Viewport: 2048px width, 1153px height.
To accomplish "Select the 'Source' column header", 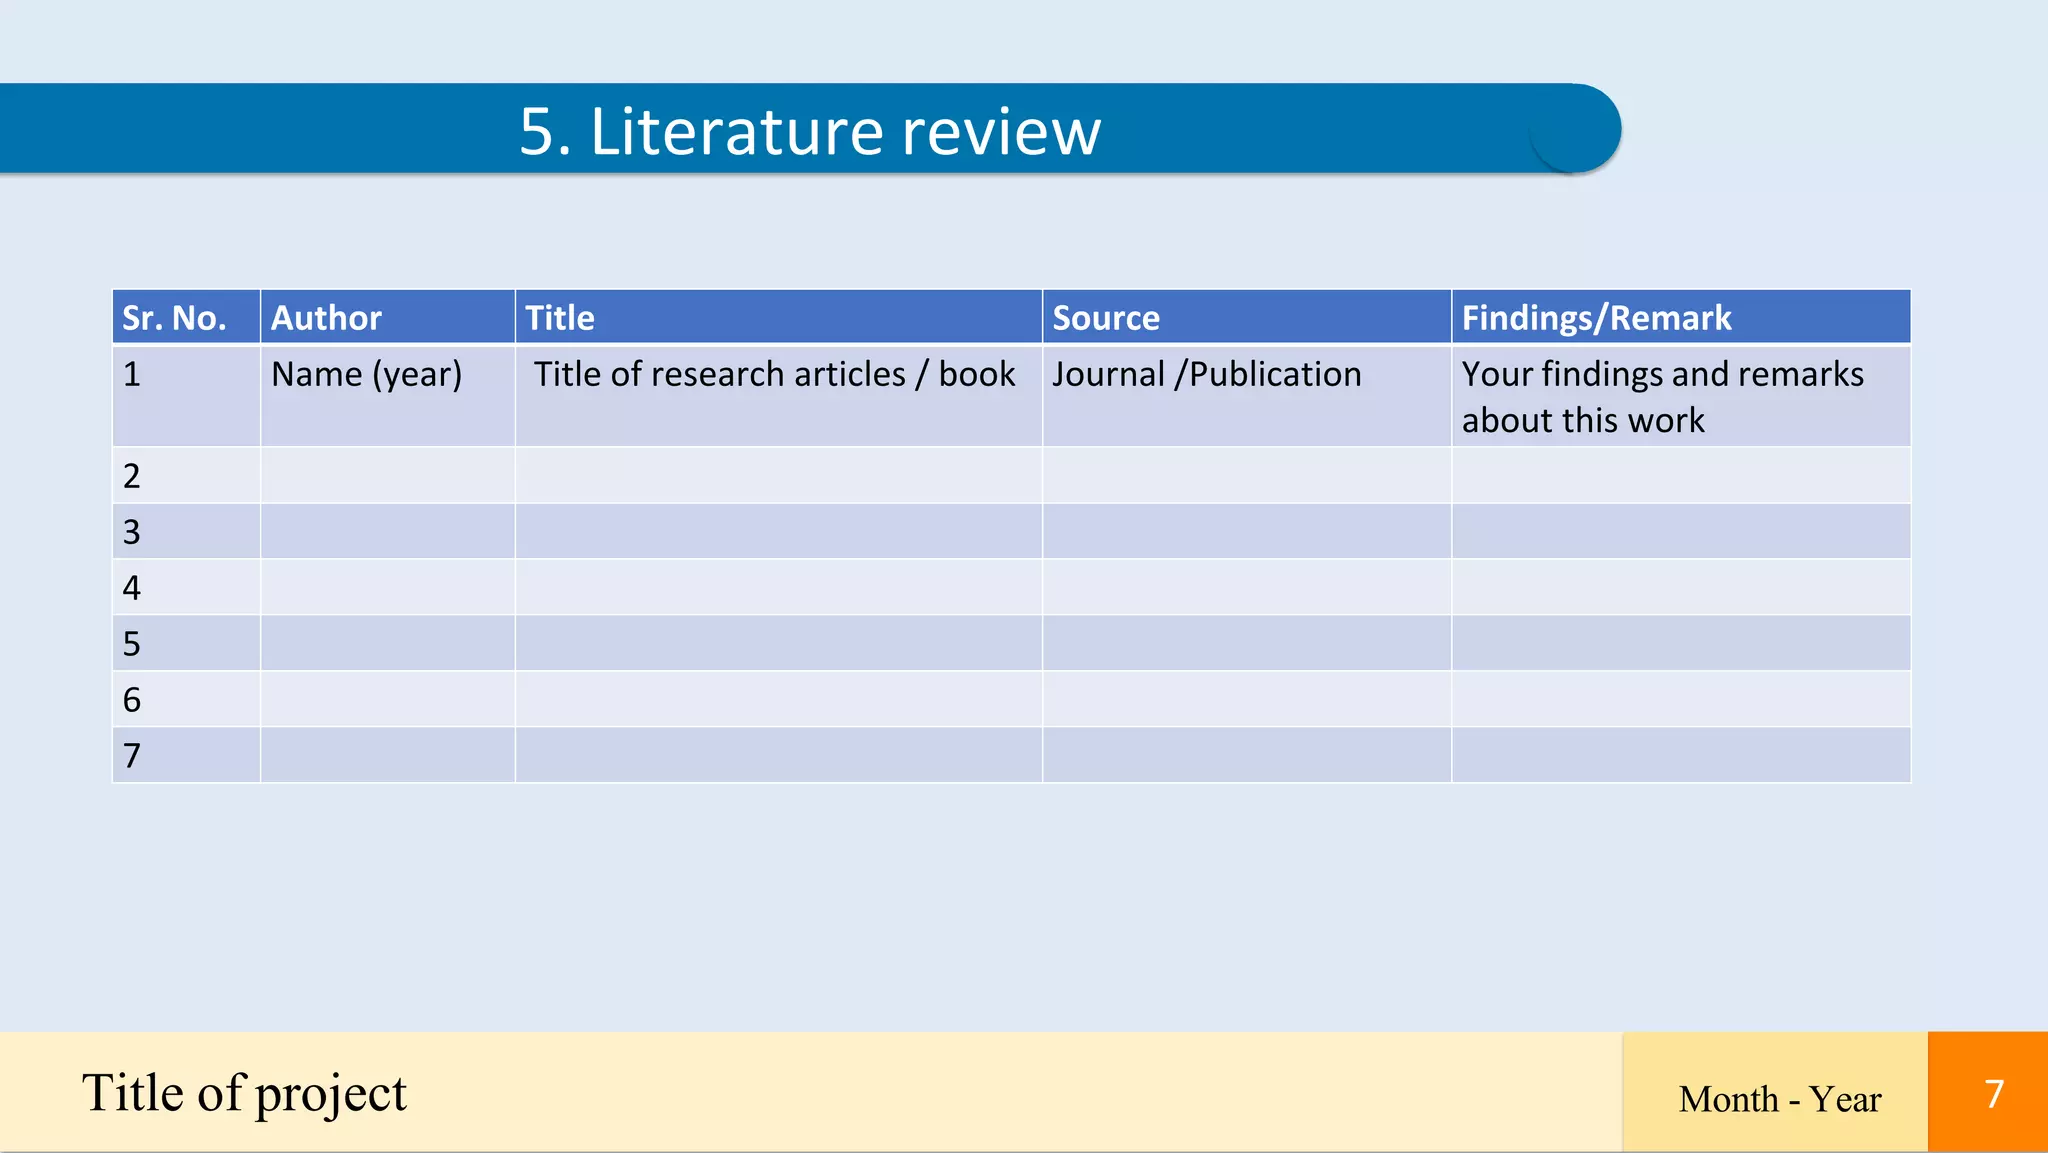I will (x=1247, y=317).
